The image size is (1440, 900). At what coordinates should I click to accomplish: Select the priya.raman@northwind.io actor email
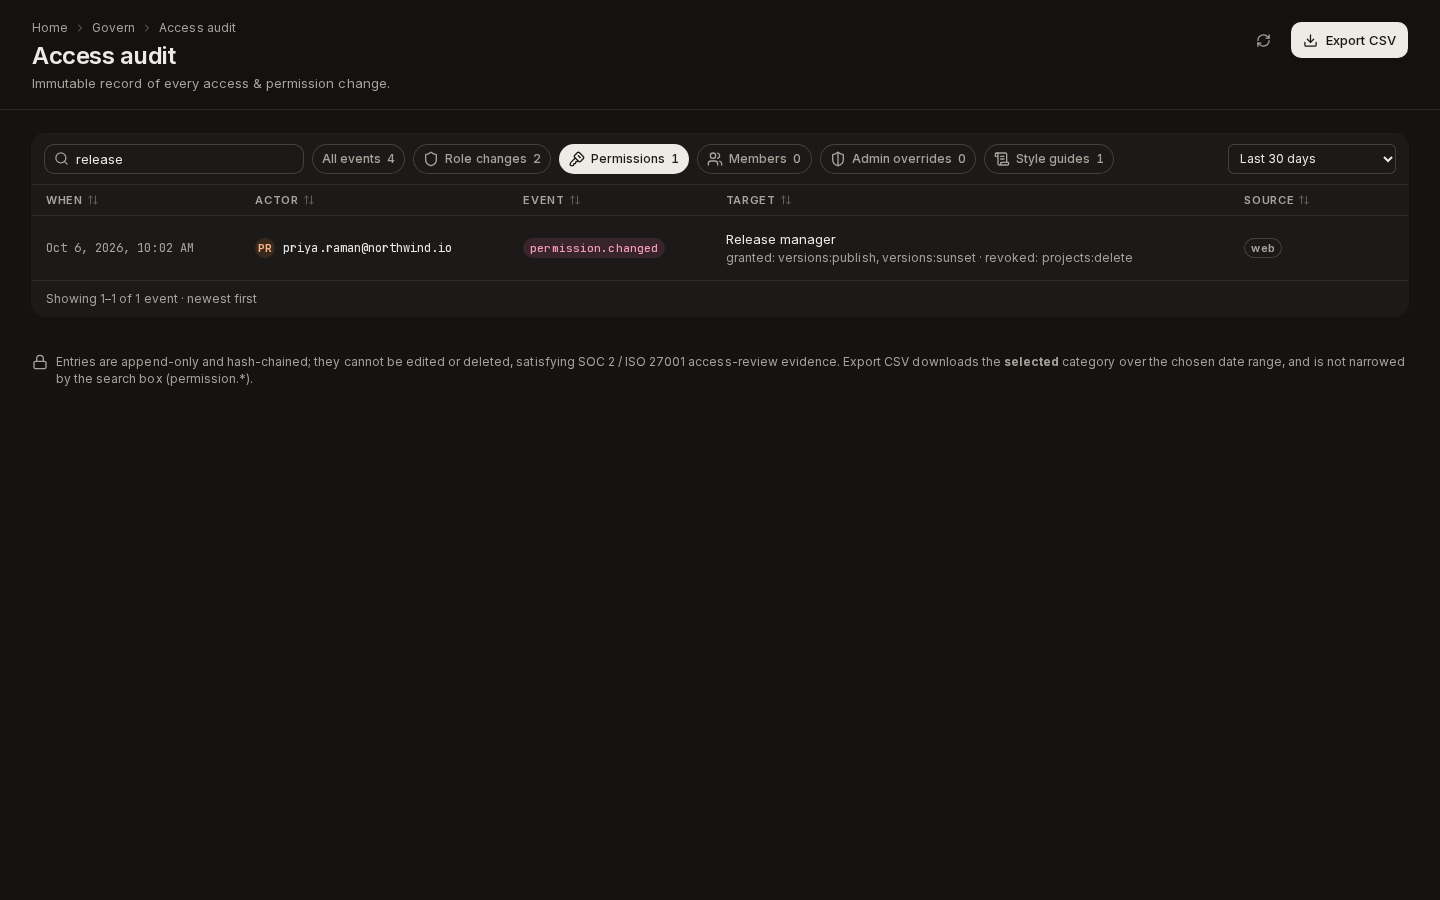(x=367, y=248)
